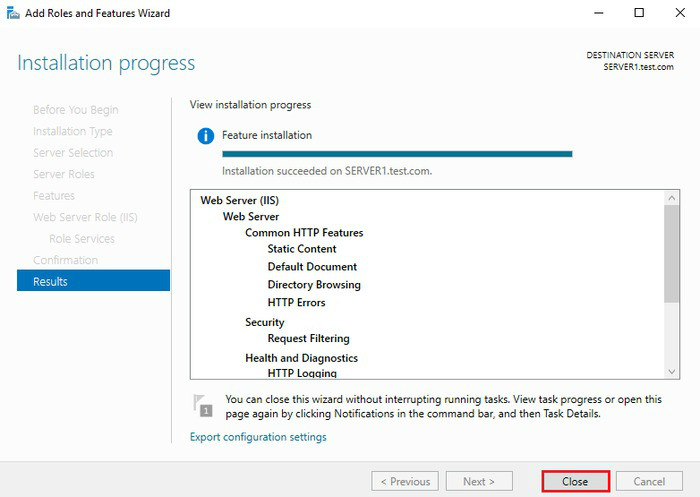700x497 pixels.
Task: Select Before You Begin in sidebar
Action: [75, 110]
